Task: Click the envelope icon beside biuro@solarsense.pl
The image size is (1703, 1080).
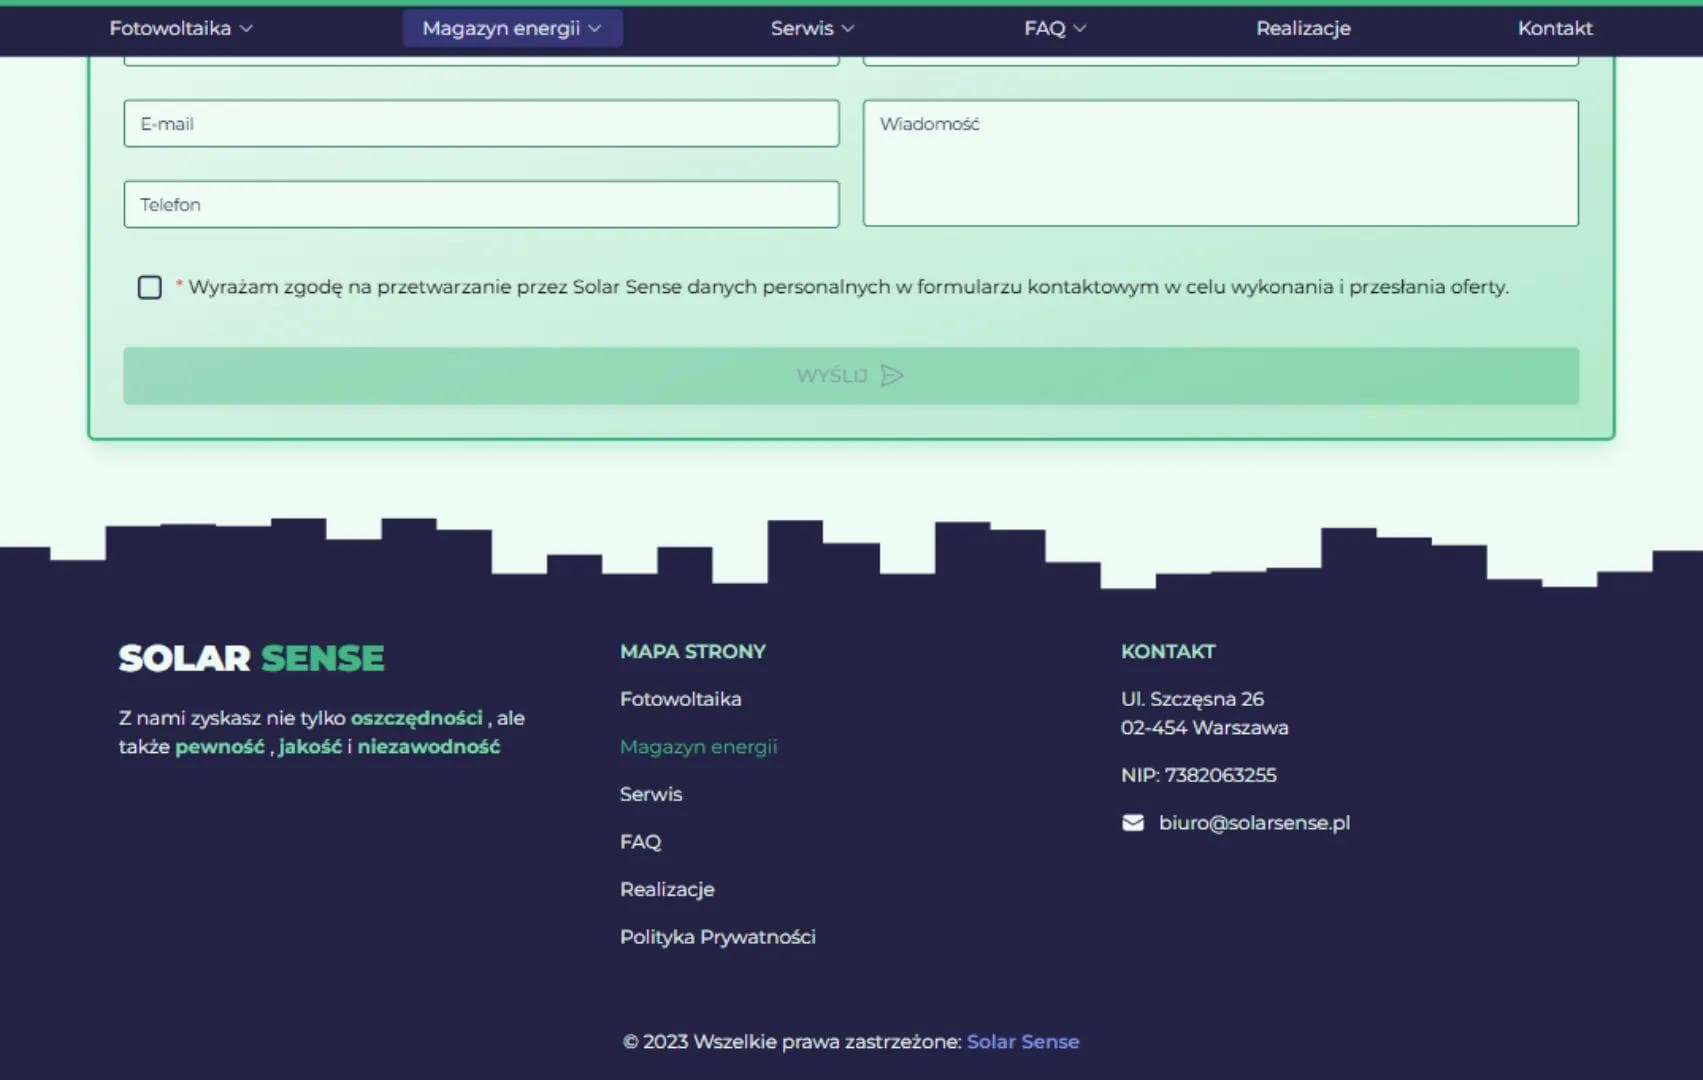Action: point(1132,823)
